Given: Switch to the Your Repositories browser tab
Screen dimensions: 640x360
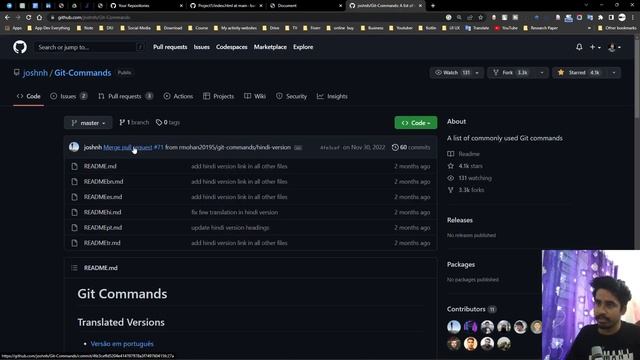Looking at the screenshot, I should coord(147,6).
